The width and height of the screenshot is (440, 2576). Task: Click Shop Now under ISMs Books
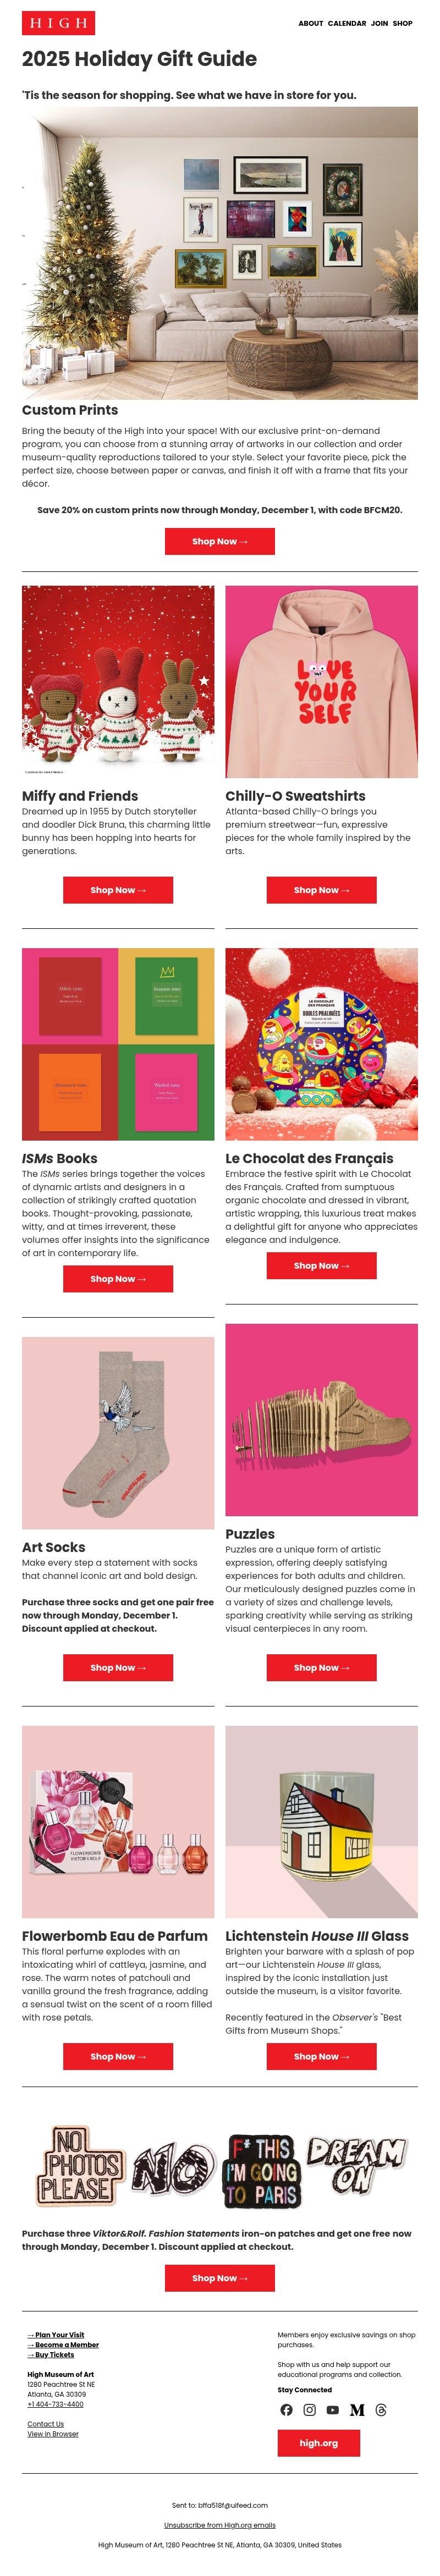pos(118,1279)
